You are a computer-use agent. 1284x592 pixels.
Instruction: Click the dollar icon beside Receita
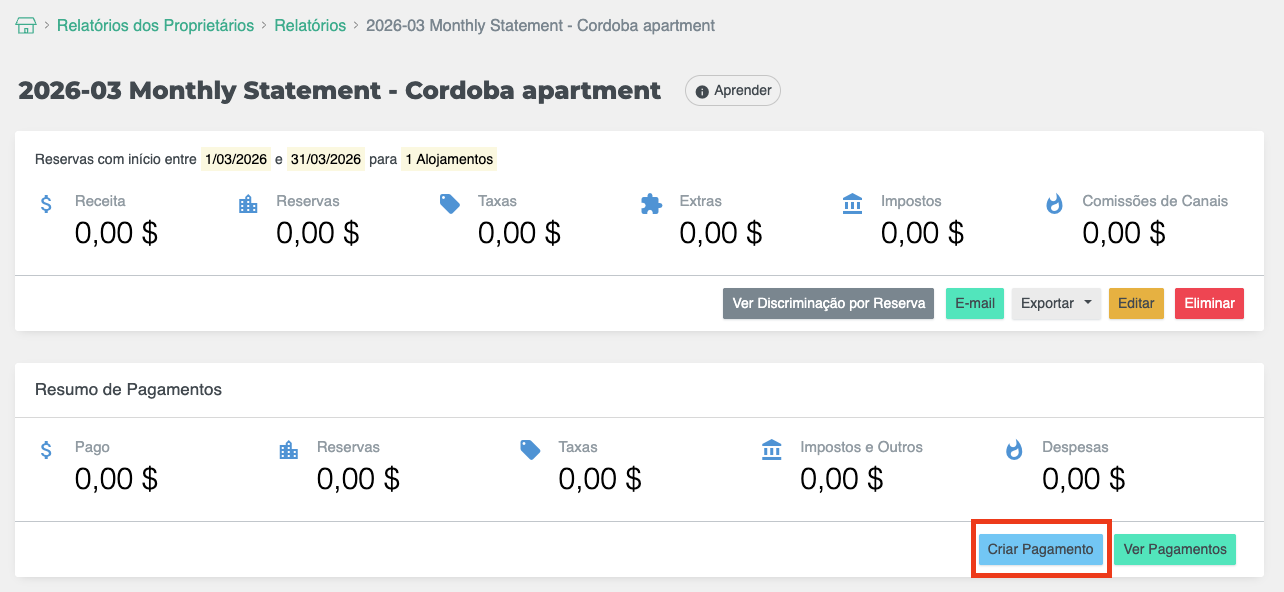[46, 204]
